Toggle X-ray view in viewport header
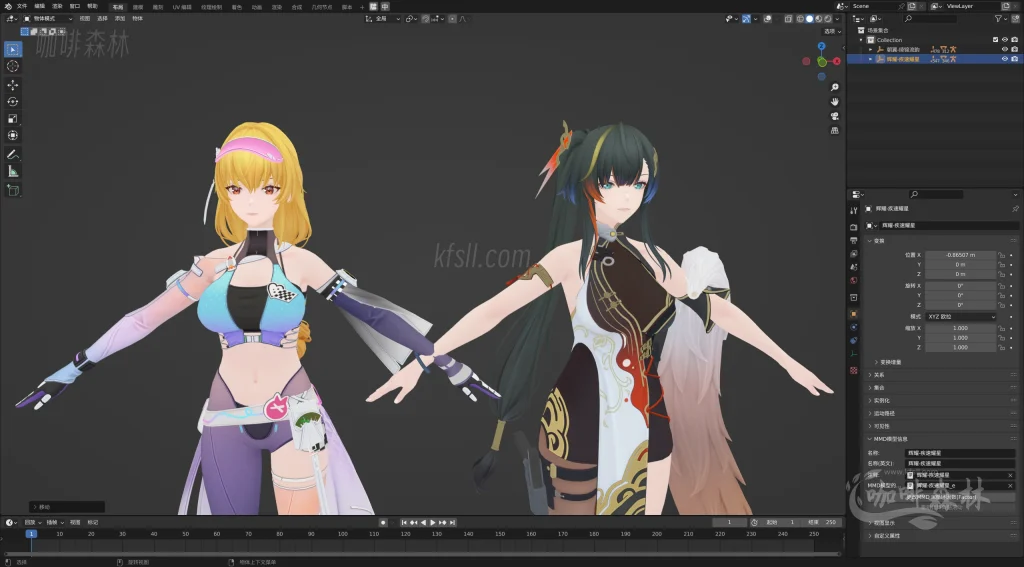Image resolution: width=1024 pixels, height=567 pixels. pos(788,19)
